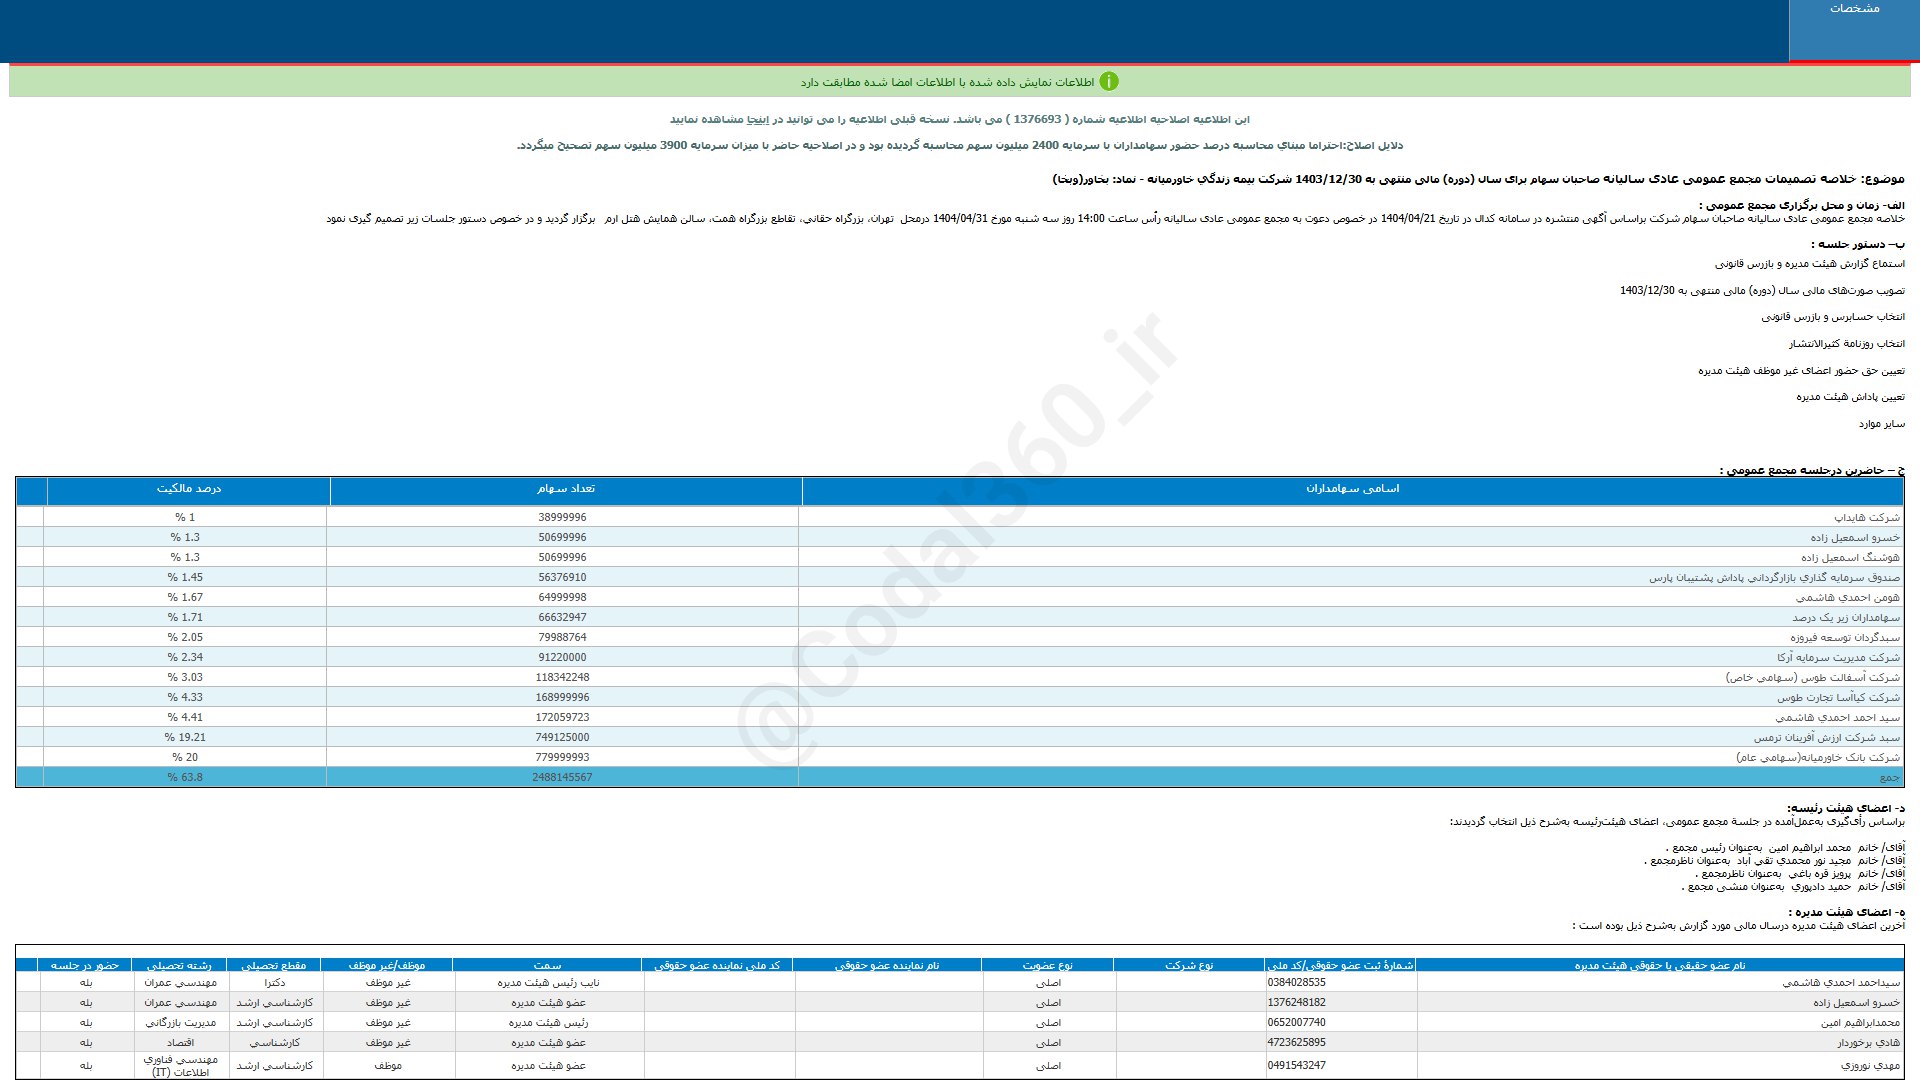Click ownership percent 2.05
1920x1080 pixels.
coord(185,638)
